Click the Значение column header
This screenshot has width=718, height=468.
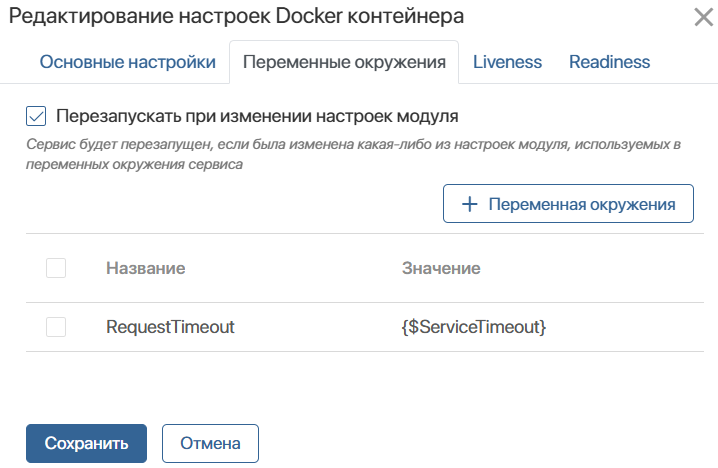click(441, 268)
